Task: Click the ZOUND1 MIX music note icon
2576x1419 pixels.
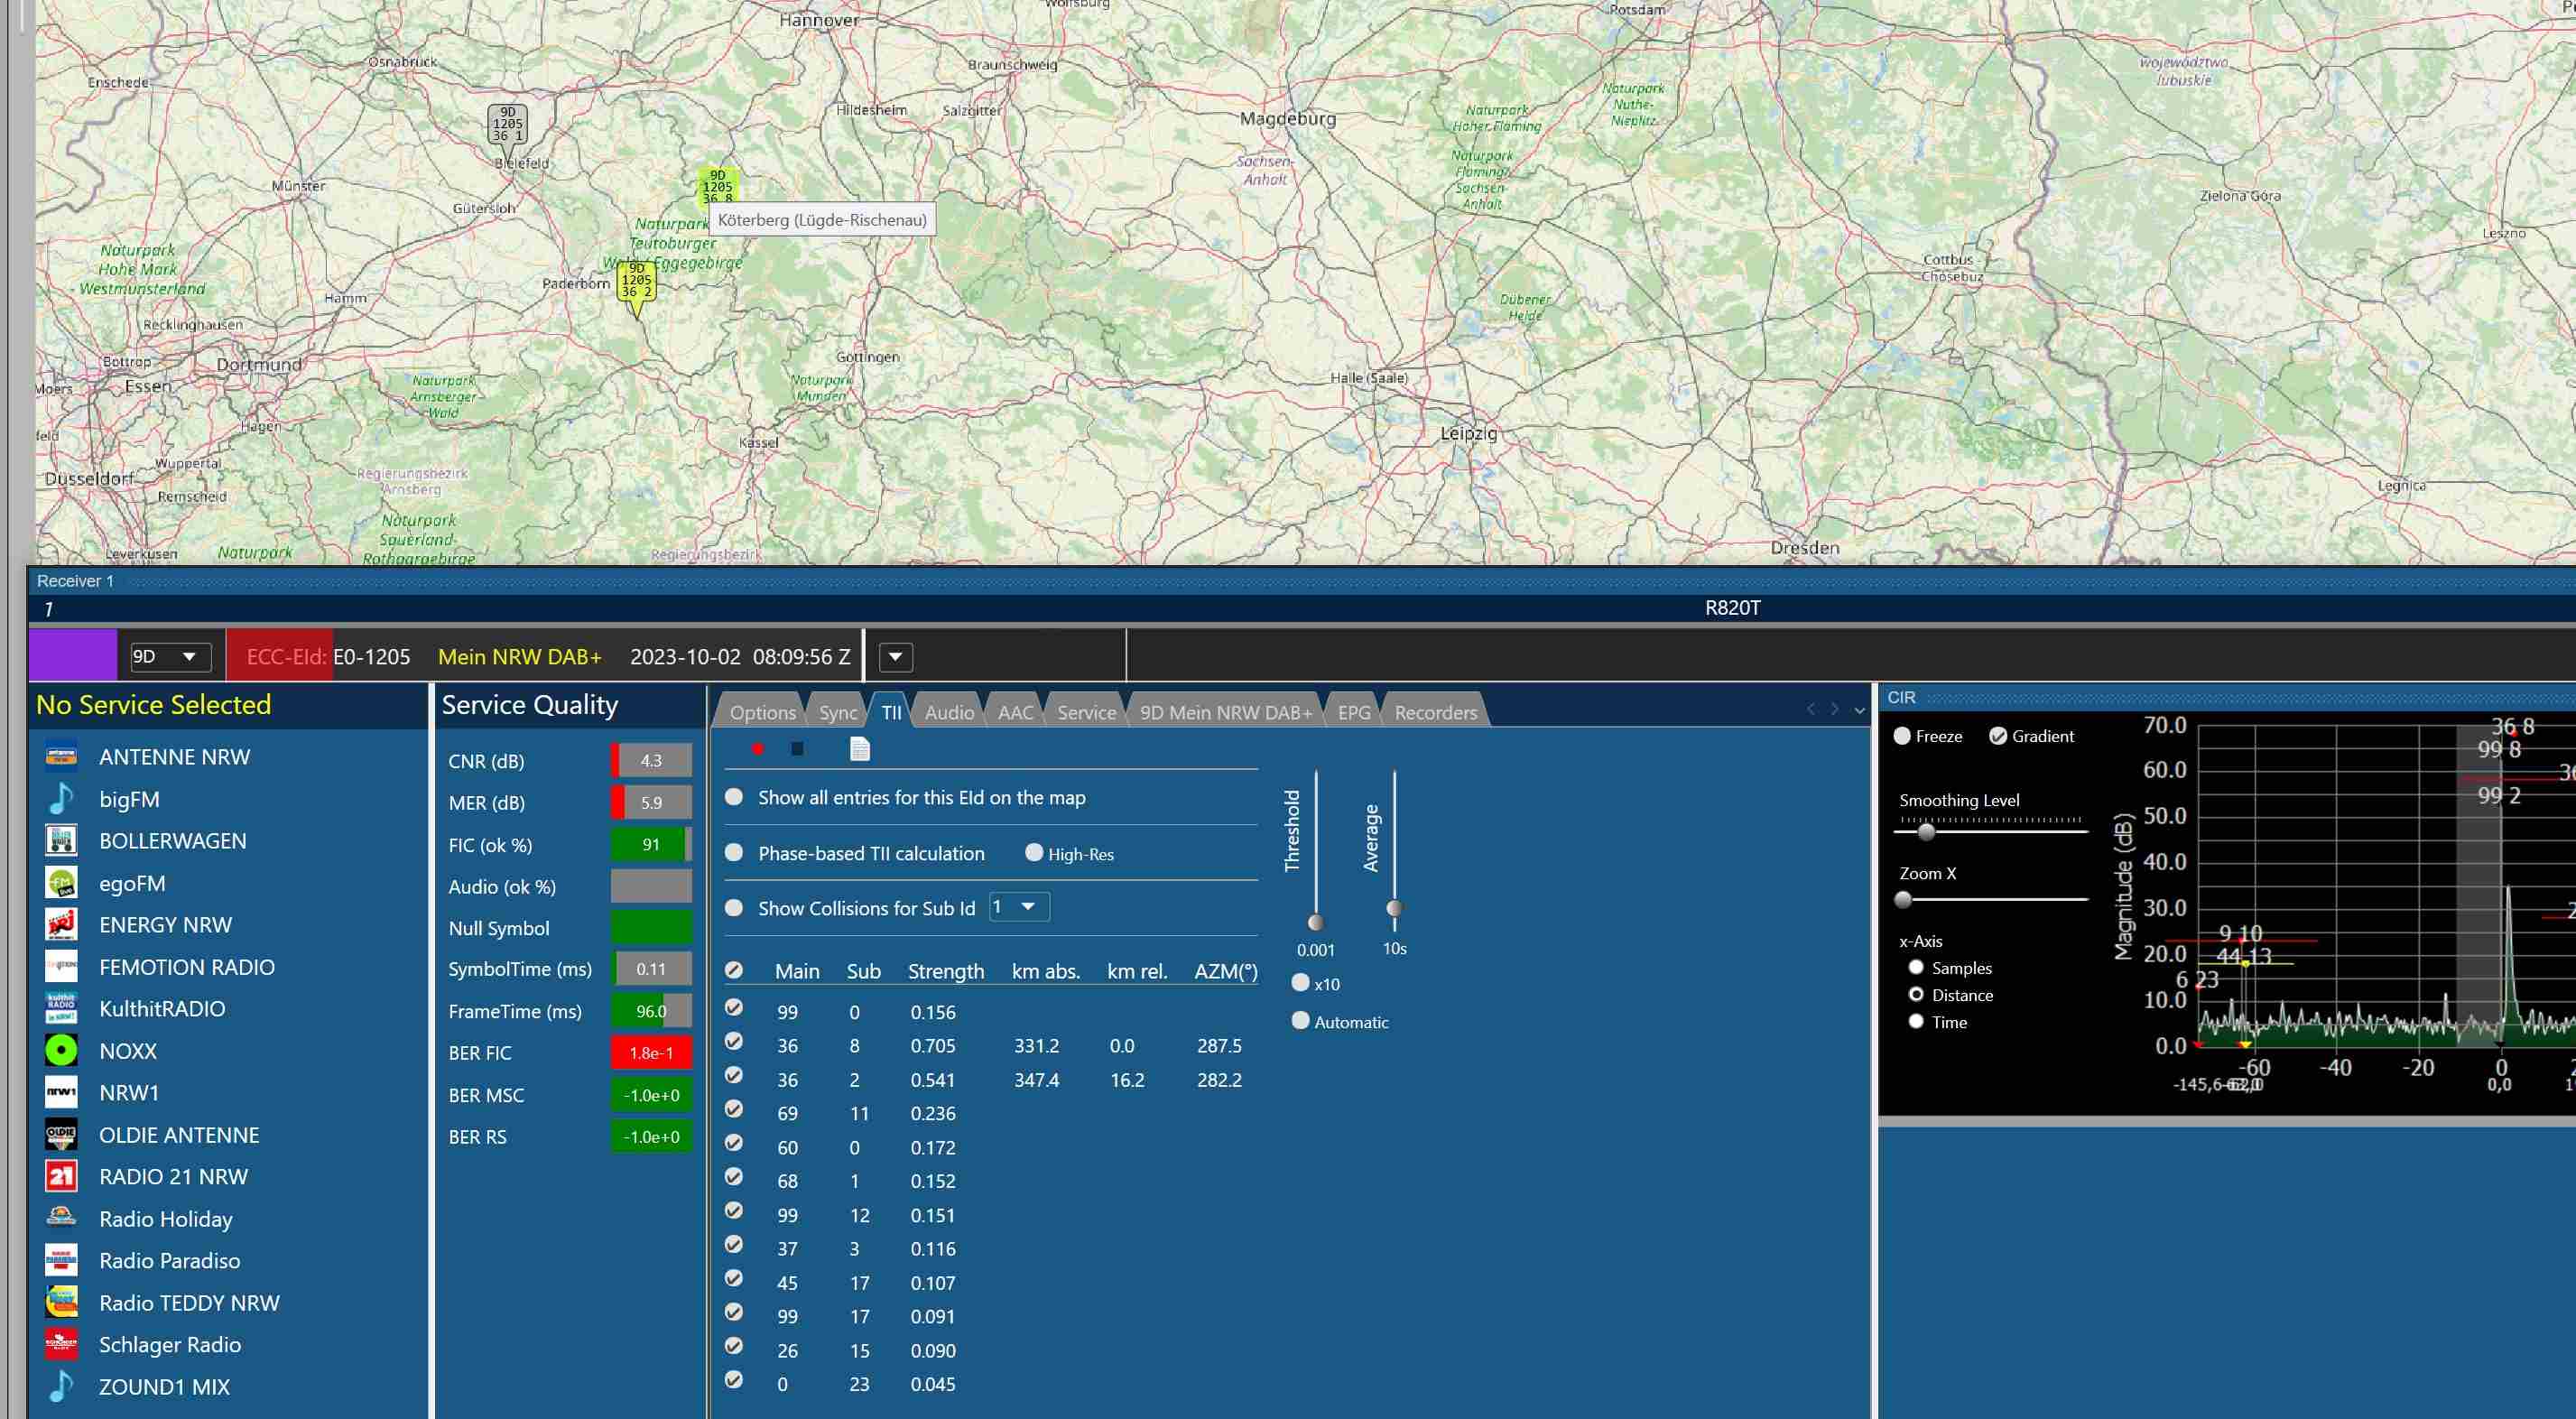Action: (x=61, y=1386)
